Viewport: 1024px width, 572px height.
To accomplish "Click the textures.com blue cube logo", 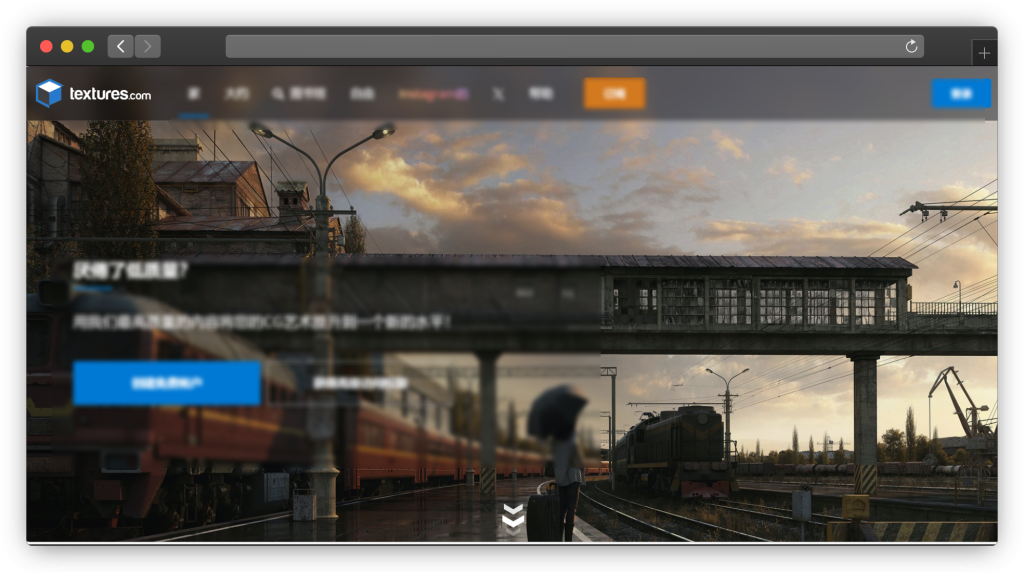I will [x=48, y=93].
